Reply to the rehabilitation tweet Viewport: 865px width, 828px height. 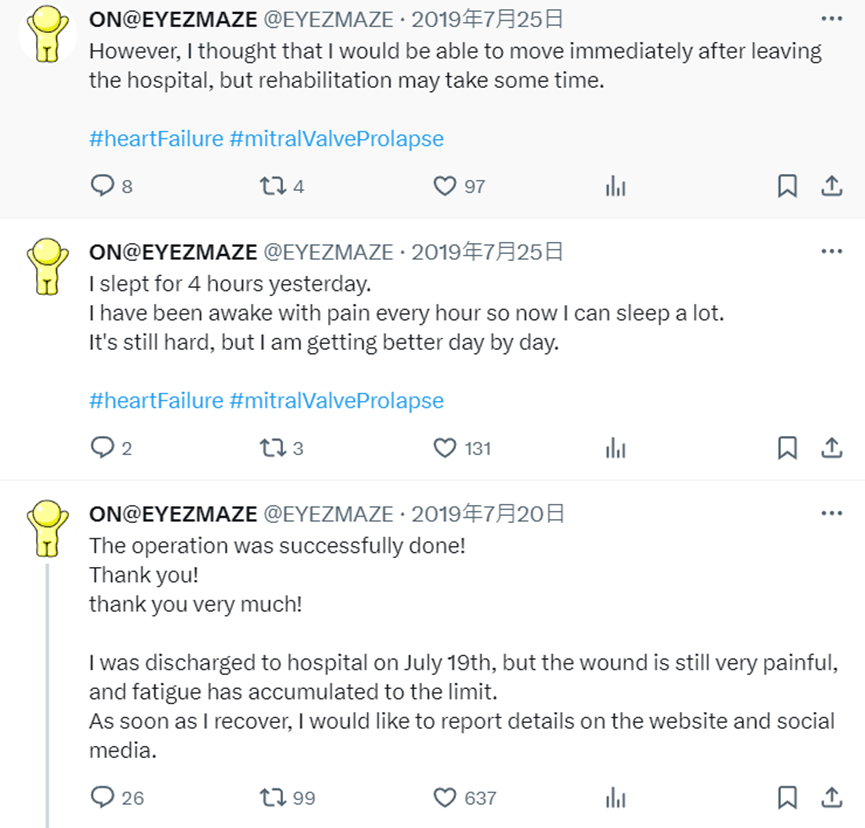point(103,186)
